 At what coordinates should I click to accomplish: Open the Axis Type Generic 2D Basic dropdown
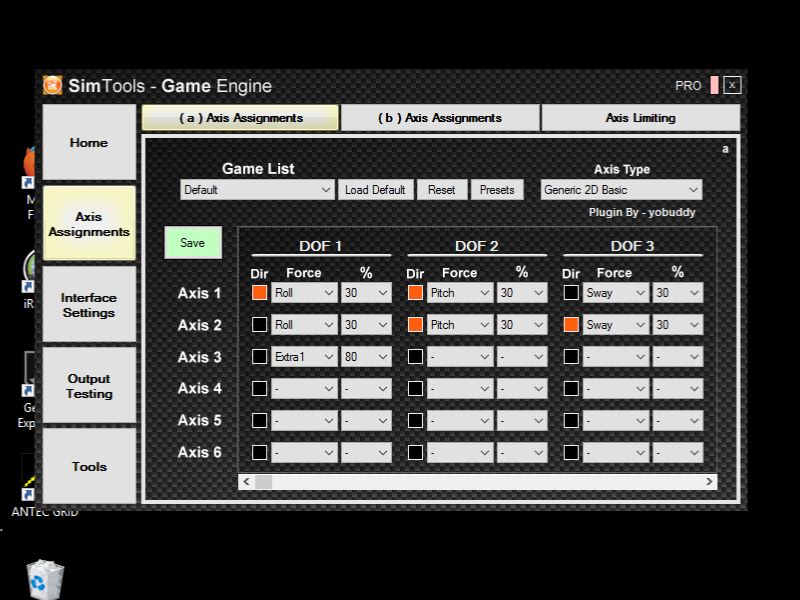[x=621, y=190]
